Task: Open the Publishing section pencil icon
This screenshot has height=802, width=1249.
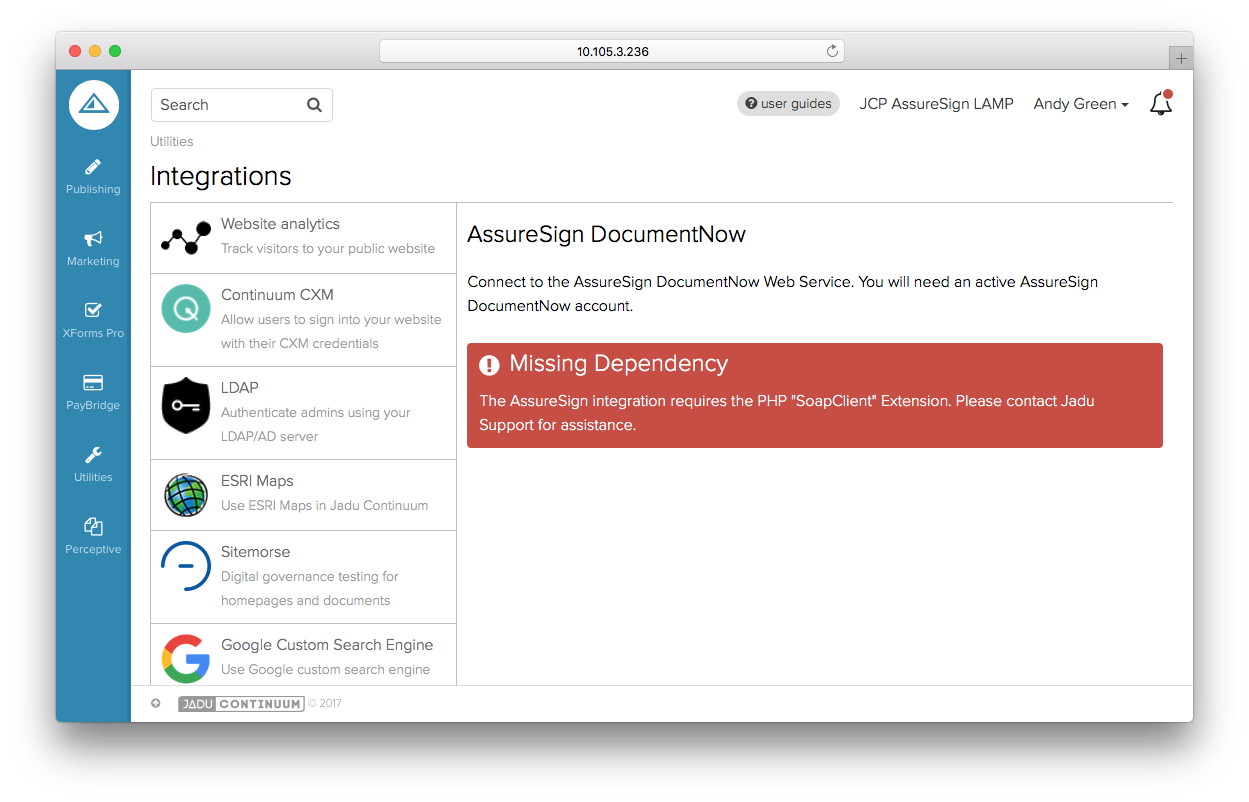Action: tap(93, 167)
